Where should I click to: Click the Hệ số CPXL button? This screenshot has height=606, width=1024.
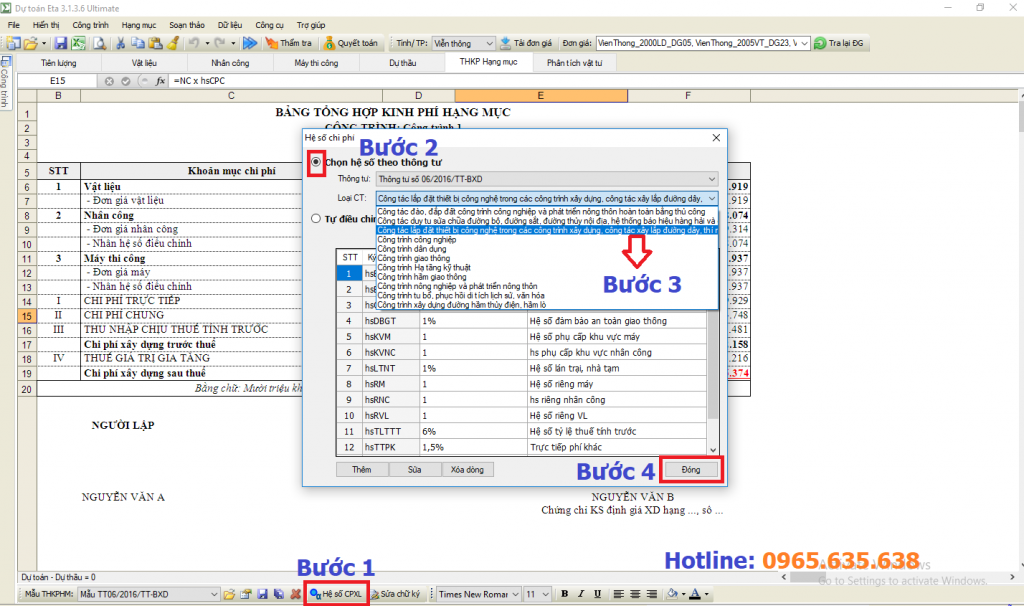point(337,594)
